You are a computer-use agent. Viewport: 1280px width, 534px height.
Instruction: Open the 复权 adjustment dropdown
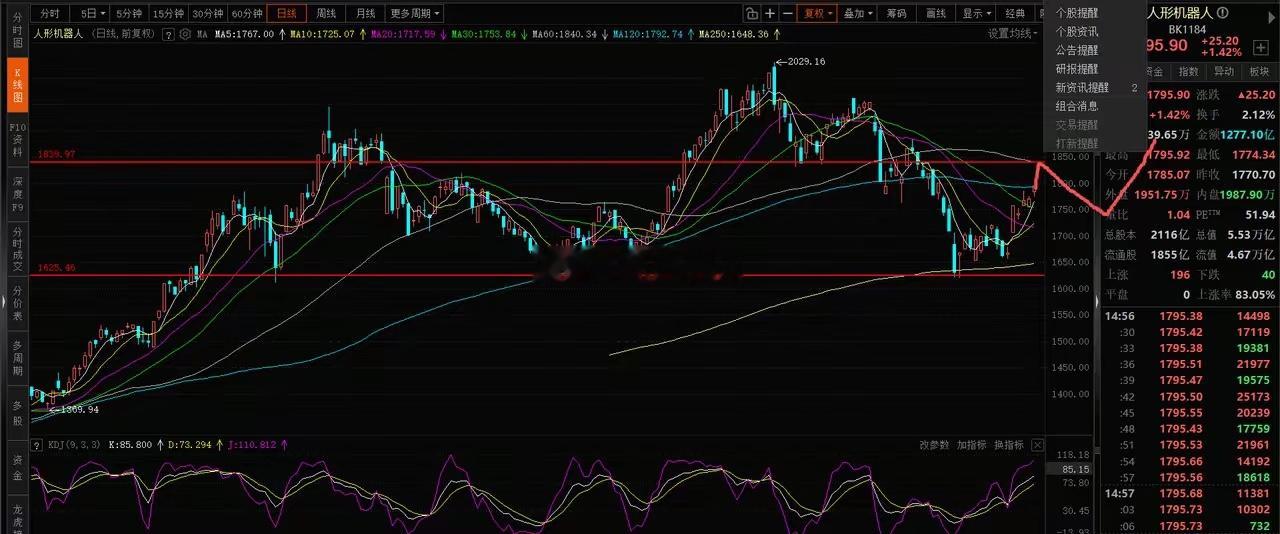[x=818, y=13]
